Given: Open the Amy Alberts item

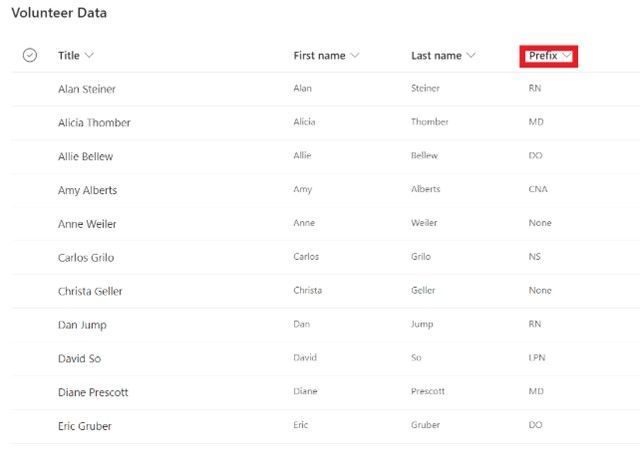Looking at the screenshot, I should 87,190.
